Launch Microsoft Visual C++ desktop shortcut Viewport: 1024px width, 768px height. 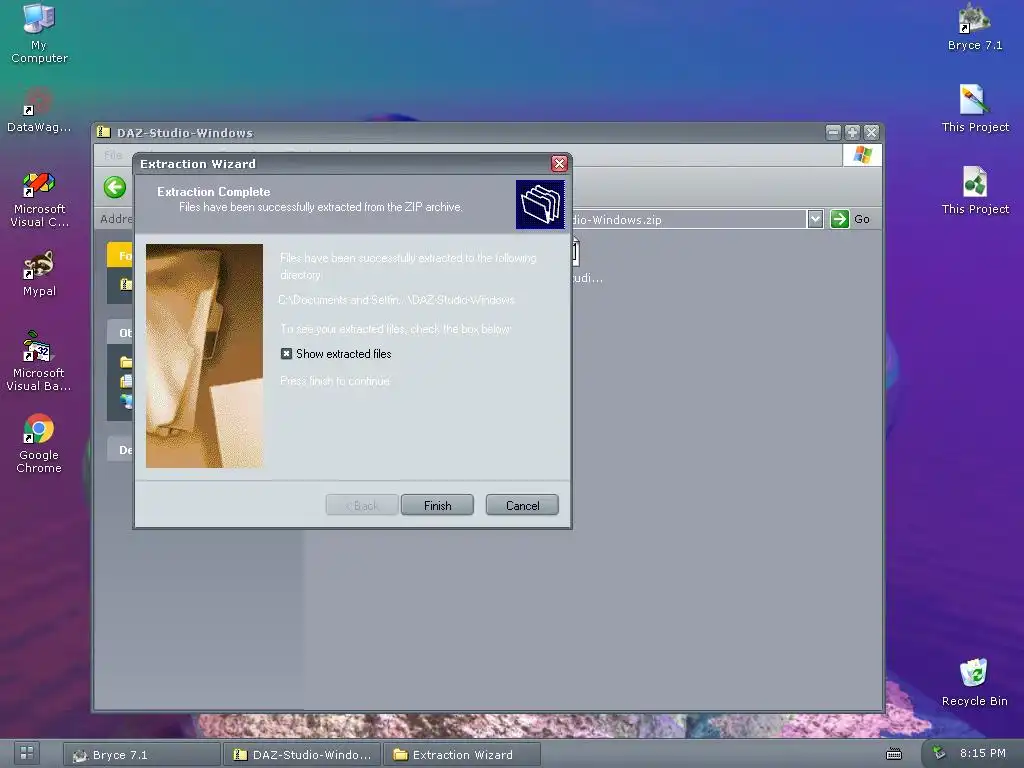[39, 199]
